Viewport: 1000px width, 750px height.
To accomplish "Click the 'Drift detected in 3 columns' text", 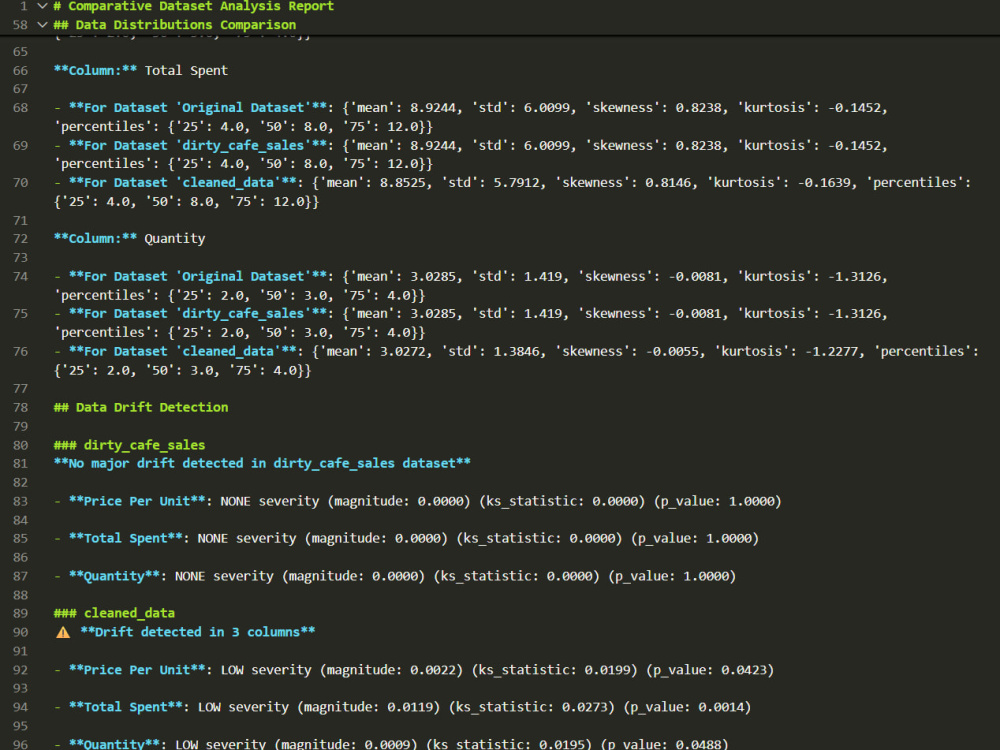I will click(198, 632).
